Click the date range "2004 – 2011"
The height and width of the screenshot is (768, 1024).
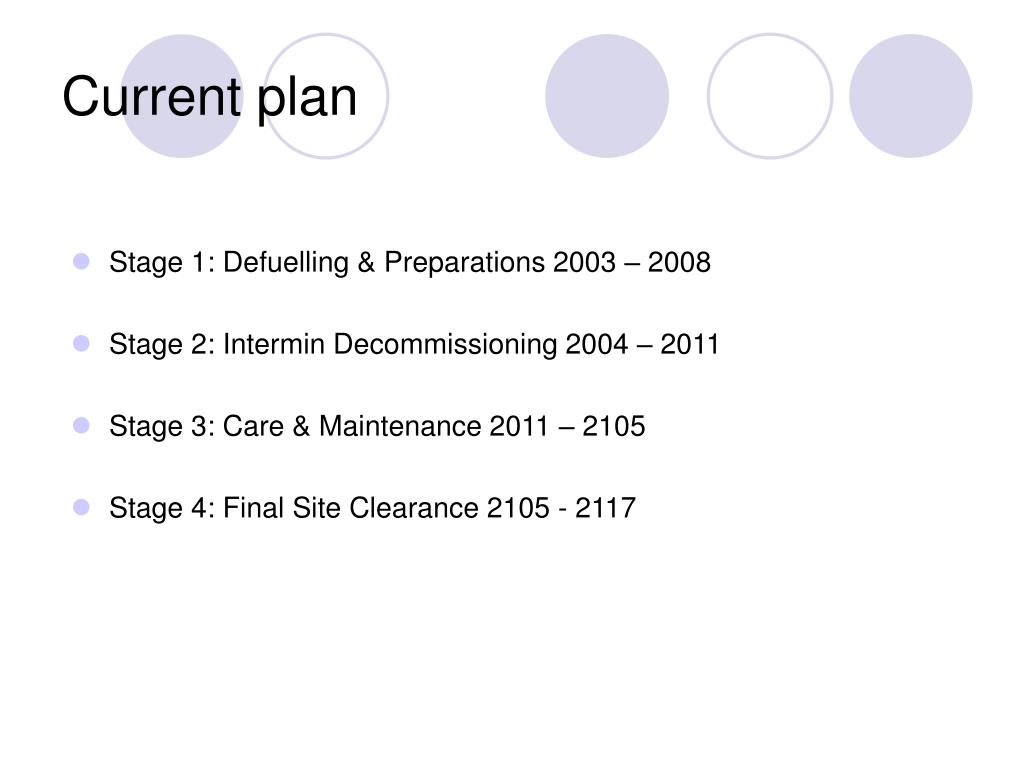click(x=642, y=344)
